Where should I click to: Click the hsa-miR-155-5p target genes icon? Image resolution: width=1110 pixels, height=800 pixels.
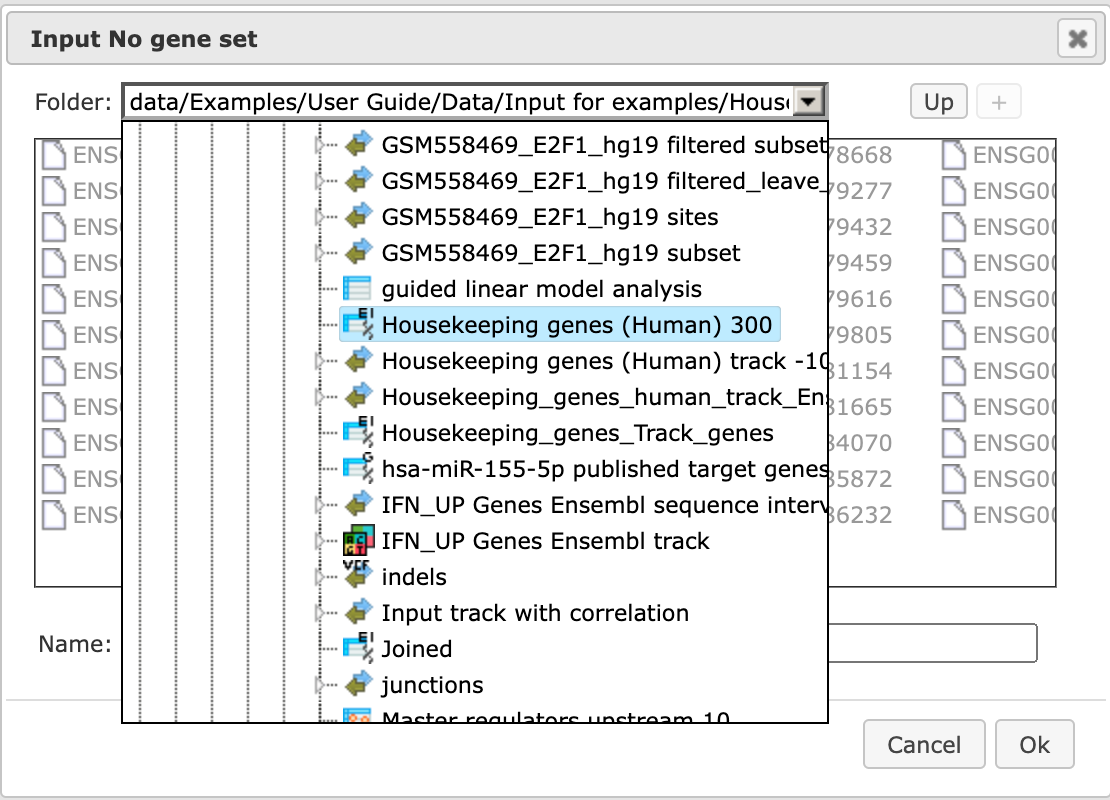(357, 468)
